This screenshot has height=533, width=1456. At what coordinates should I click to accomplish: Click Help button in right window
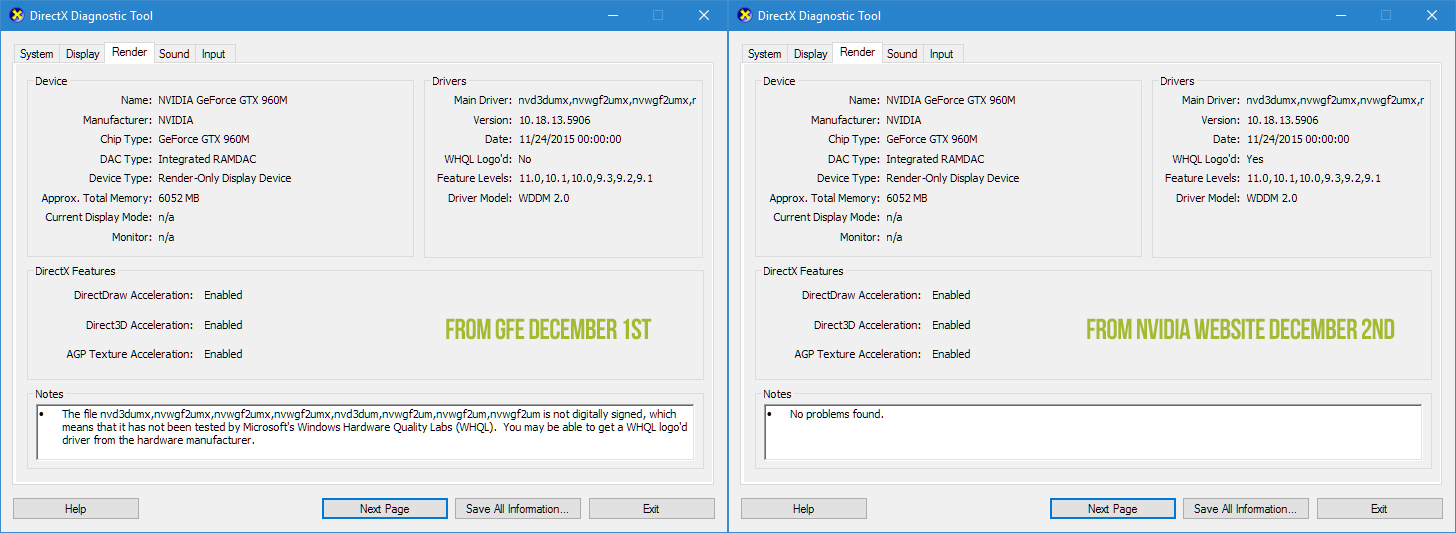(x=804, y=509)
